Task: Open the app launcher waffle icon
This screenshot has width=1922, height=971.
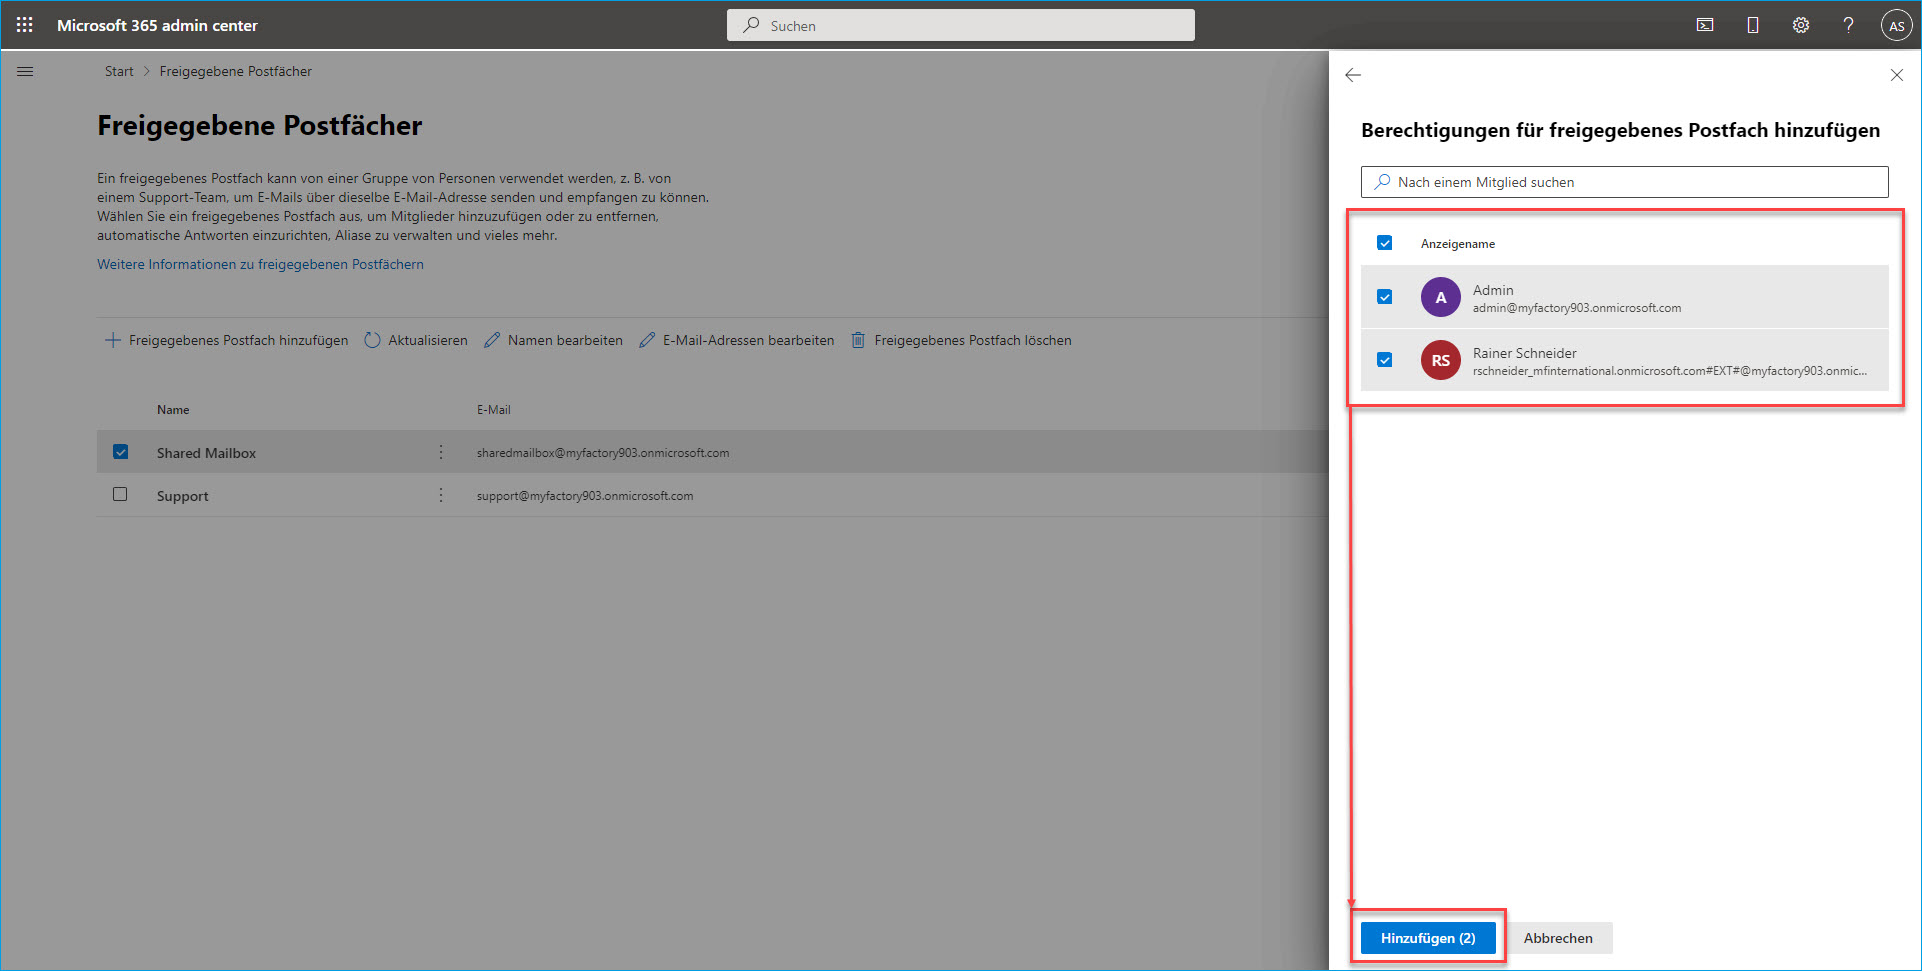Action: (x=25, y=25)
